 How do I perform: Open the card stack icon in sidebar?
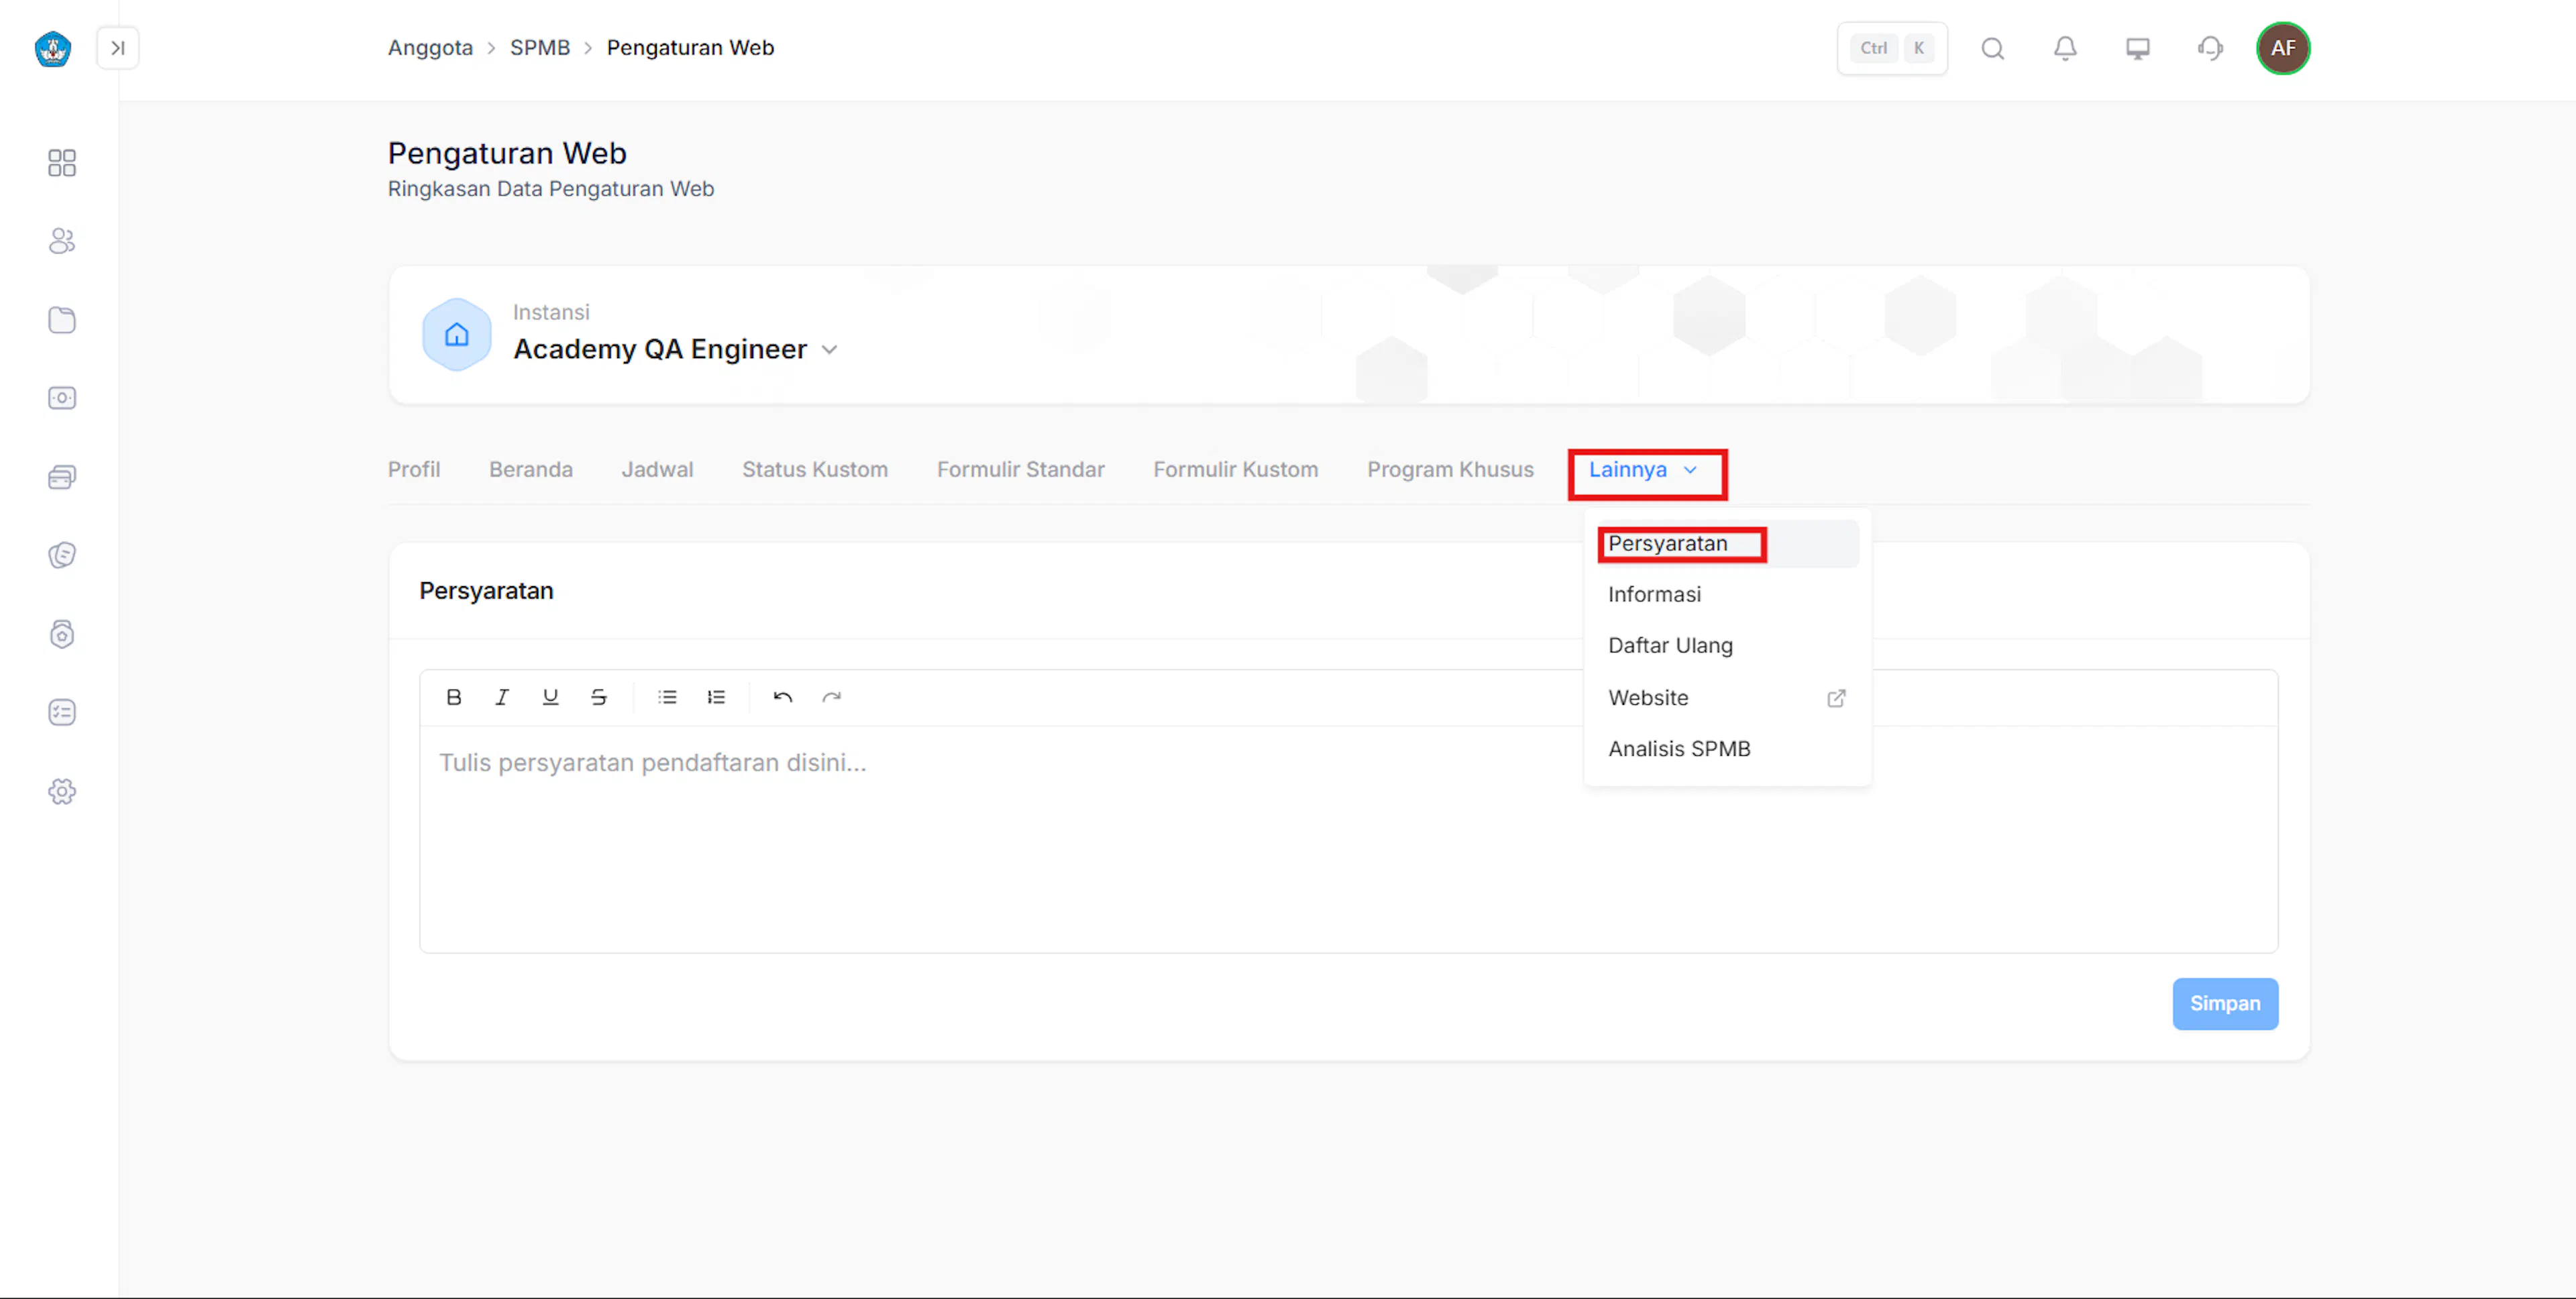[62, 477]
